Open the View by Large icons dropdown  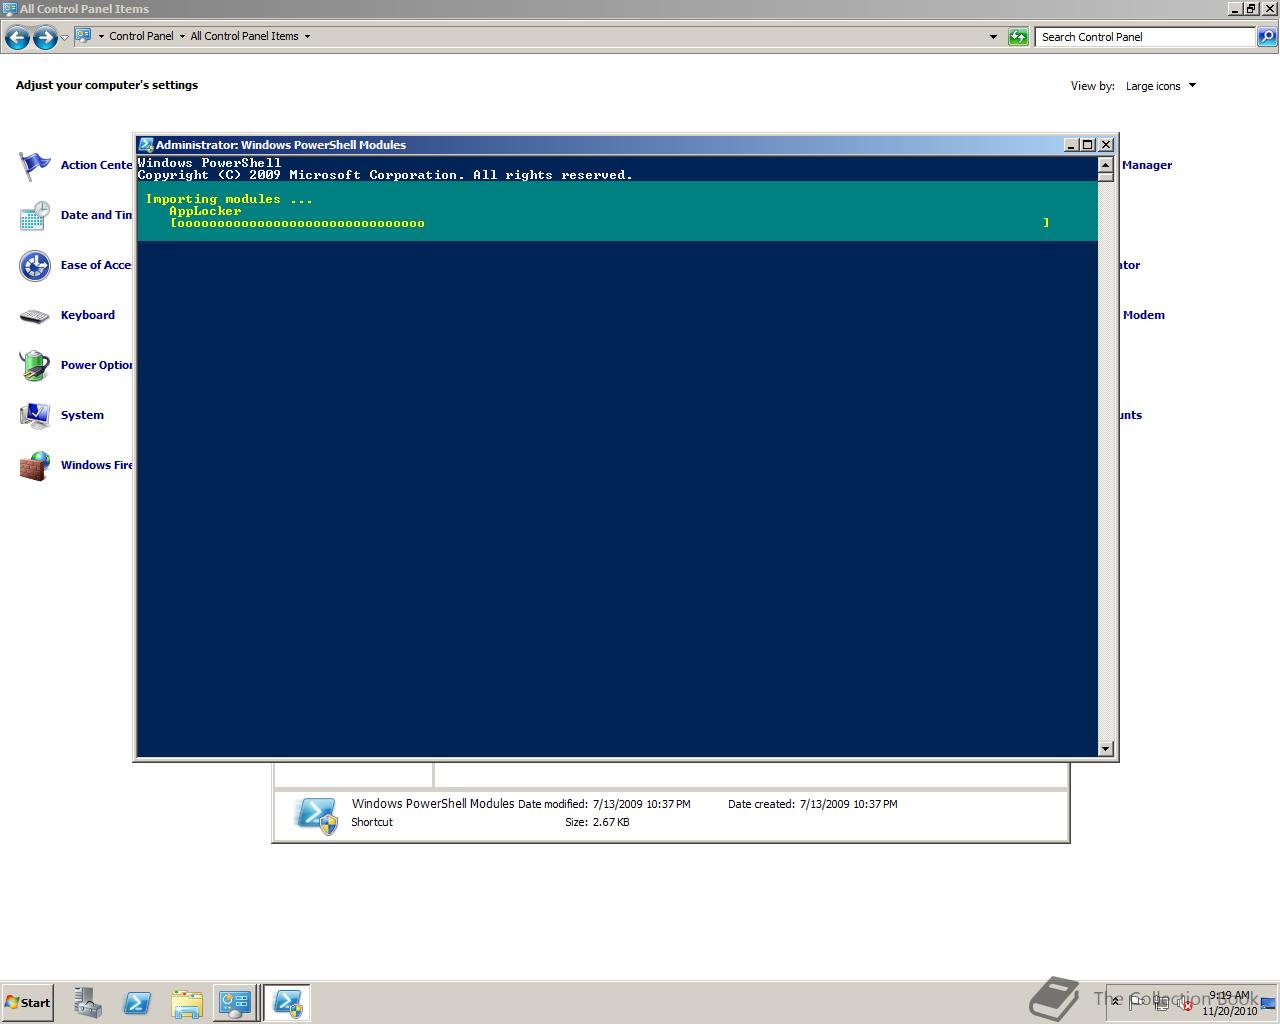pos(1161,86)
